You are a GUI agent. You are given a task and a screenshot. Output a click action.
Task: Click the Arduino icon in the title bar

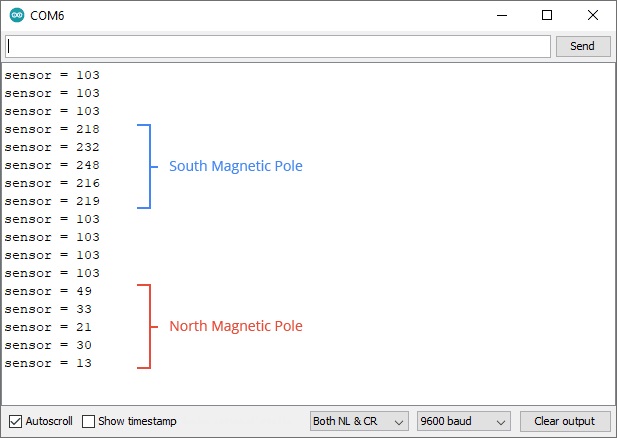click(x=16, y=15)
